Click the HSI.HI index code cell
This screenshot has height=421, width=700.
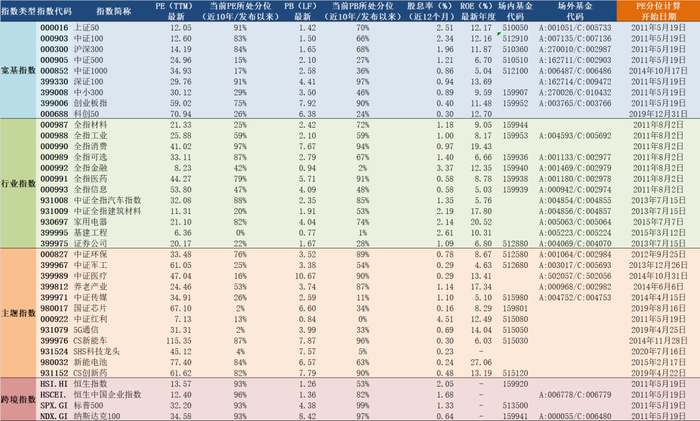tap(54, 384)
